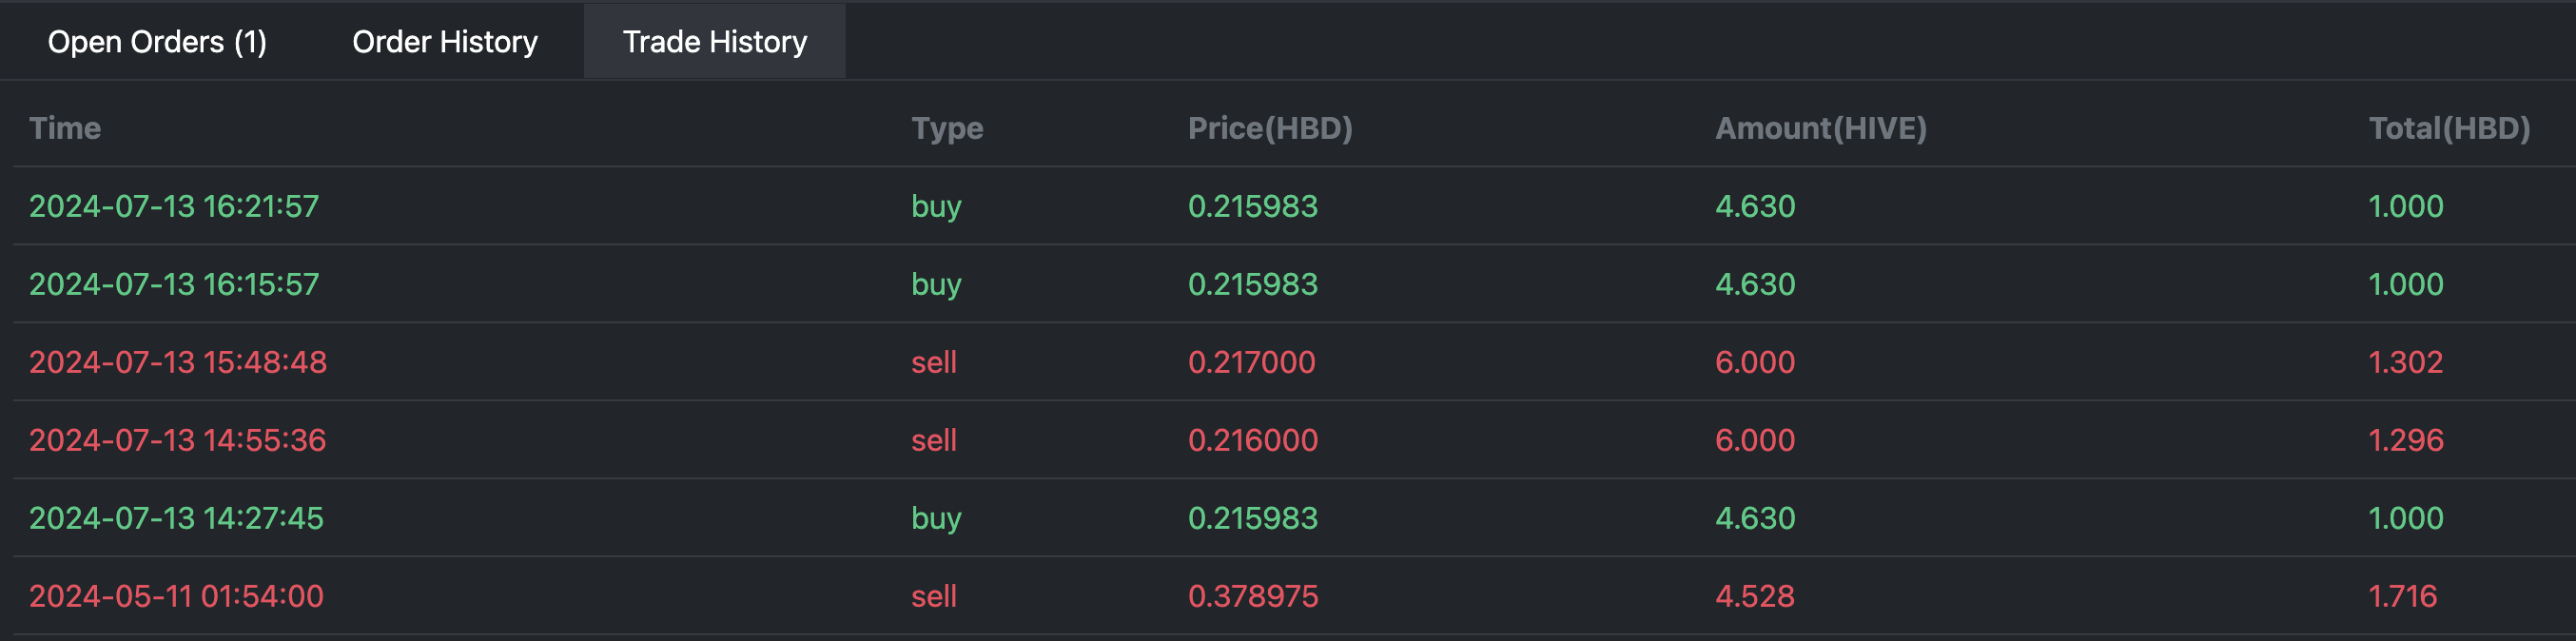Click the 1.716 HBD total
The width and height of the screenshot is (2576, 641).
pyautogui.click(x=2403, y=596)
